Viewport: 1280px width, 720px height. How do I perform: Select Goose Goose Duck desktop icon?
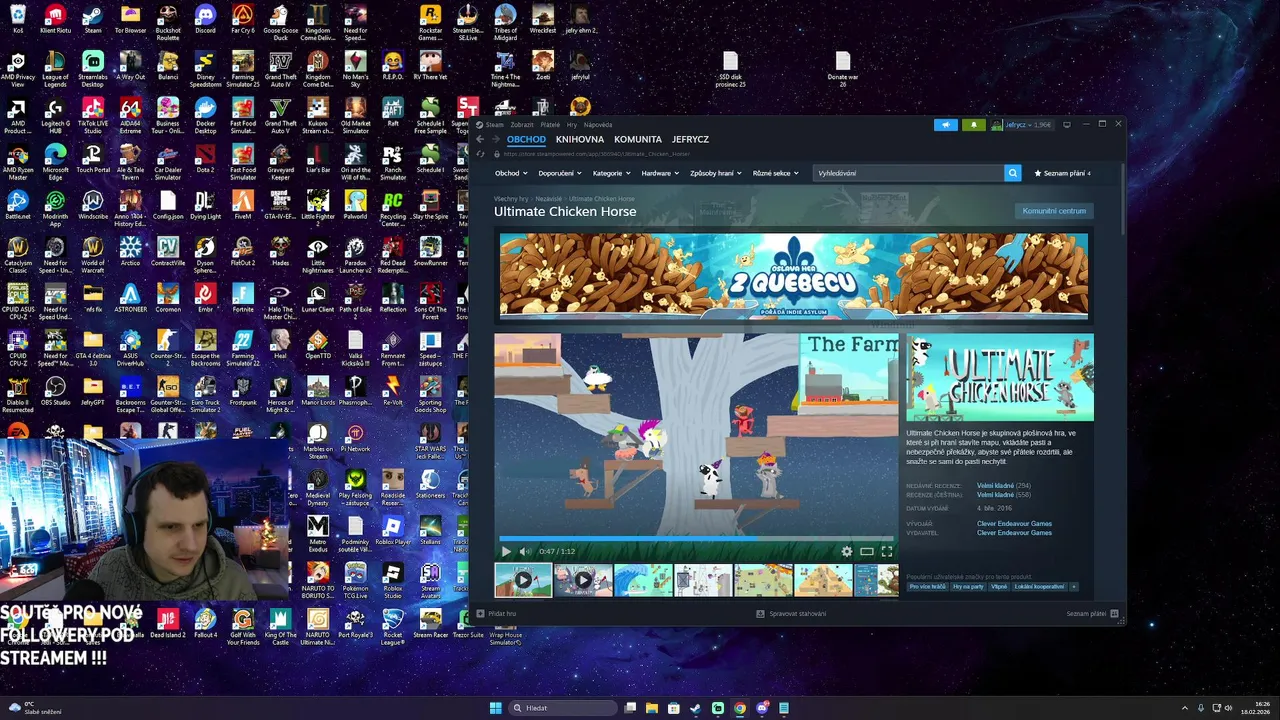[280, 20]
